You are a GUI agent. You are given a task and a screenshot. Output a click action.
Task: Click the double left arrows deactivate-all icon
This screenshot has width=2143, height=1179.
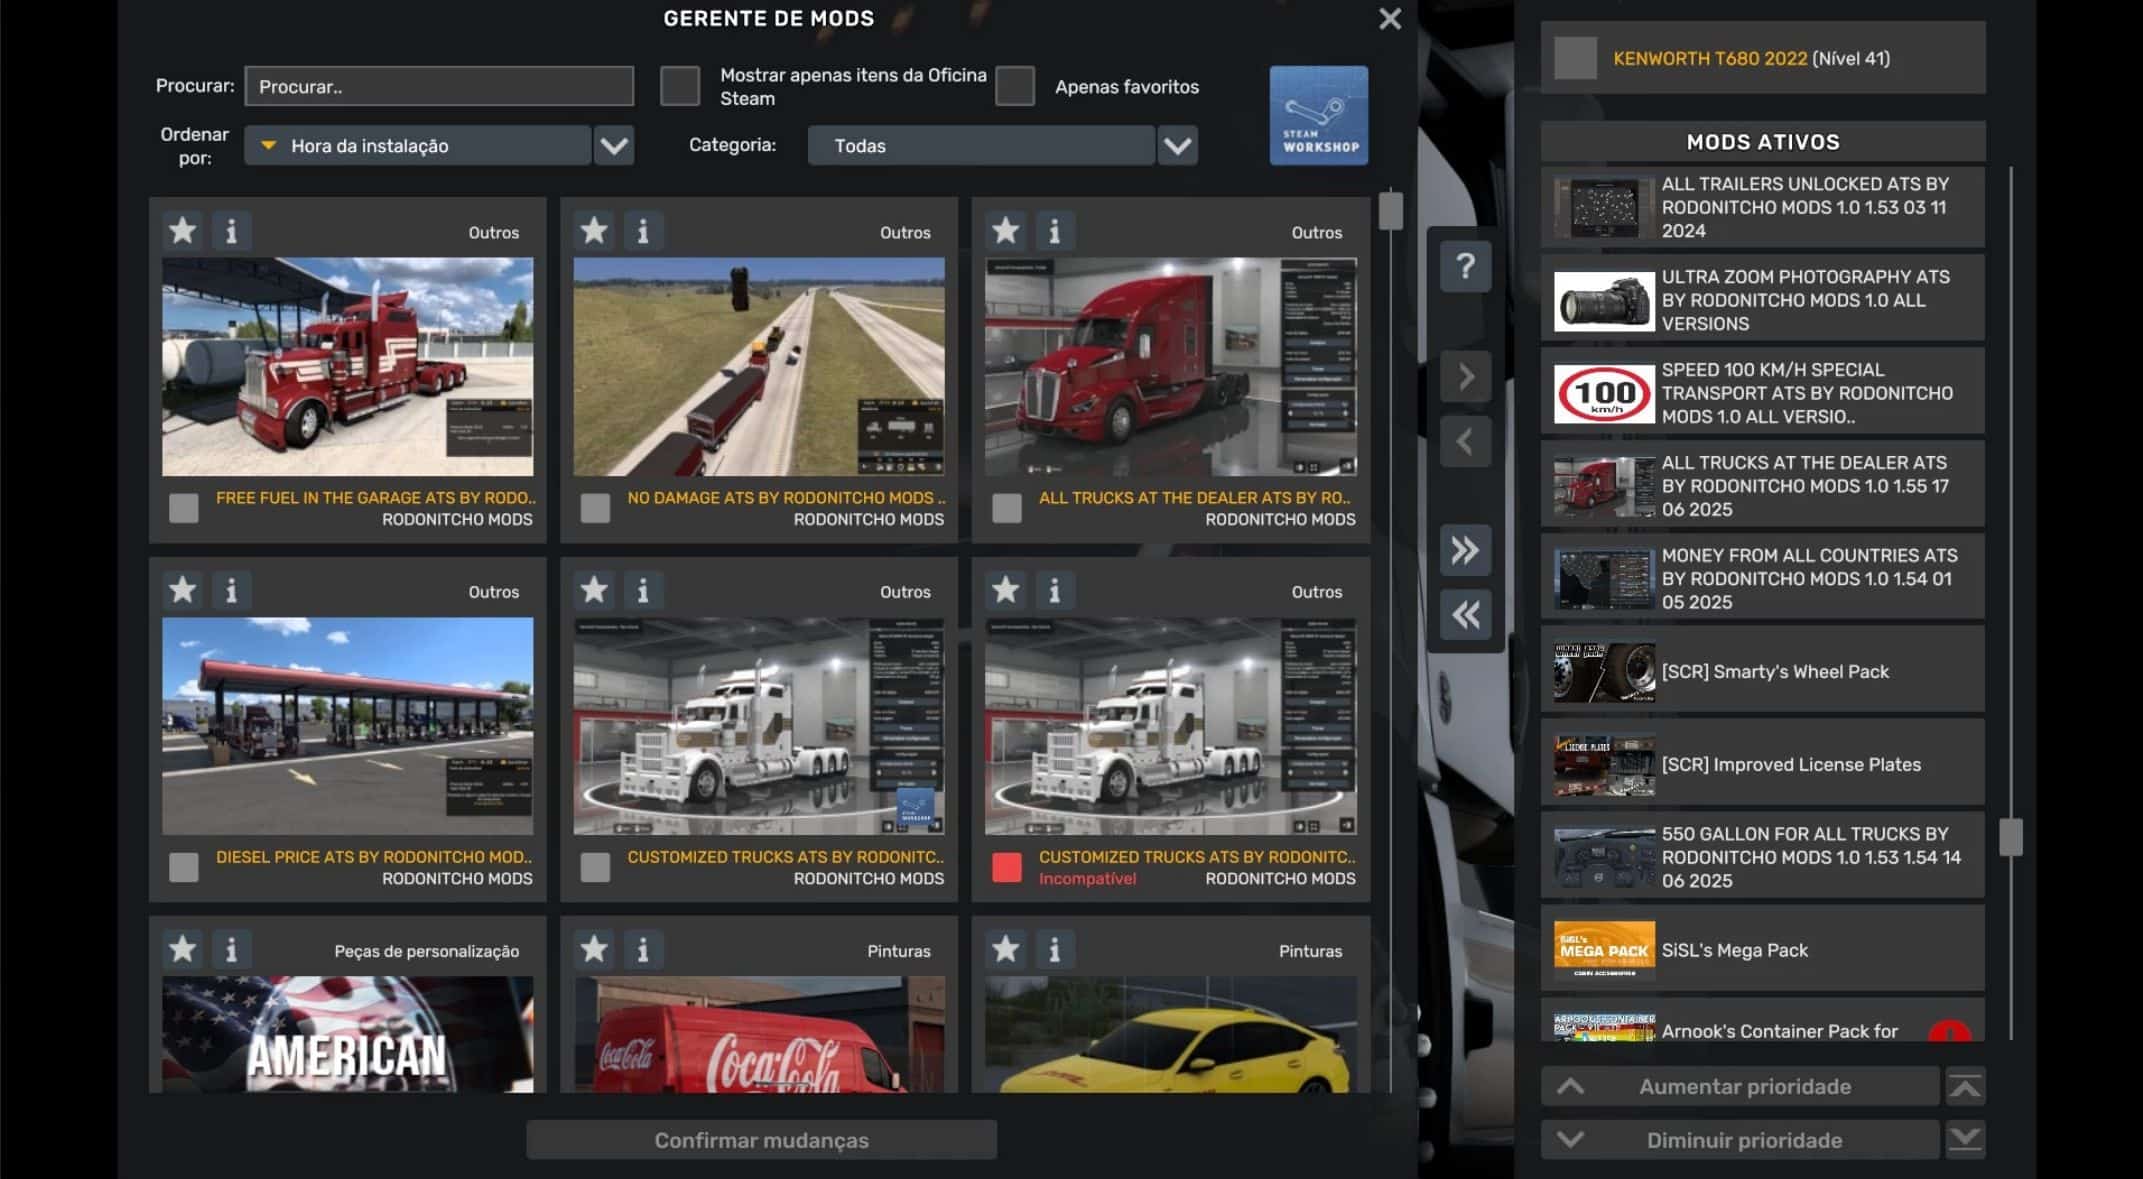1465,614
